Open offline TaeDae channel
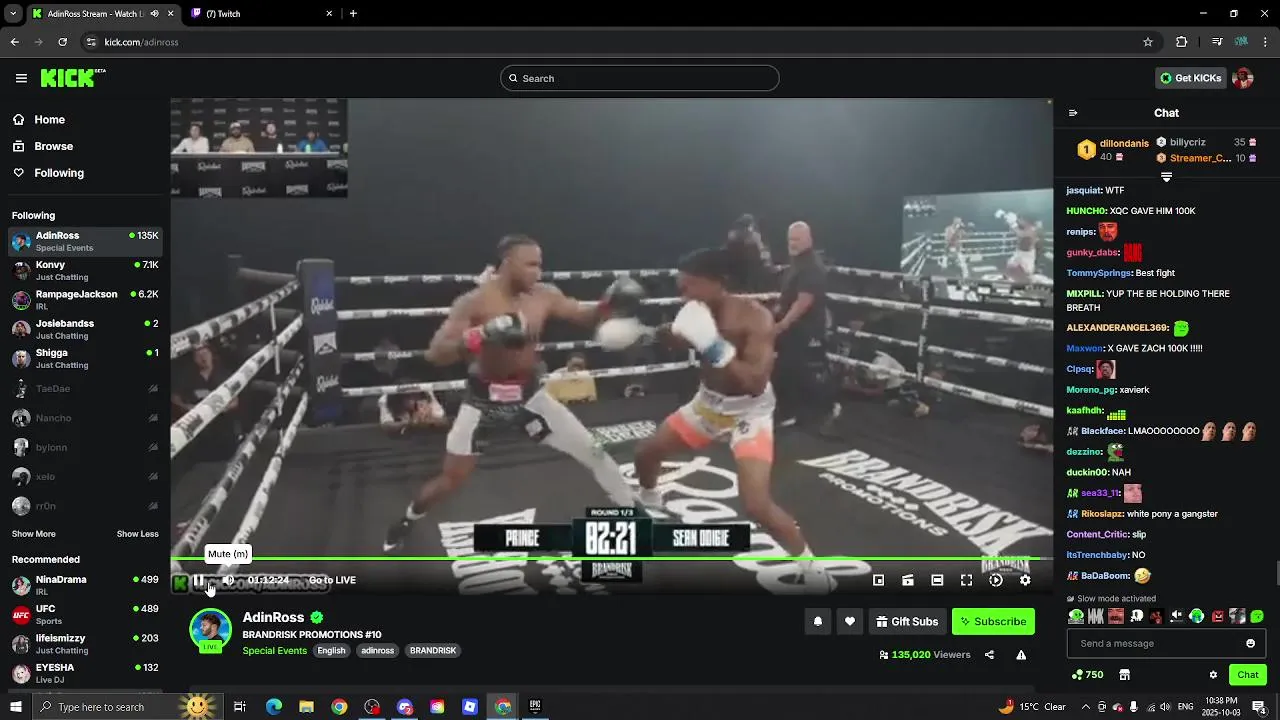This screenshot has width=1280, height=720. [85, 388]
